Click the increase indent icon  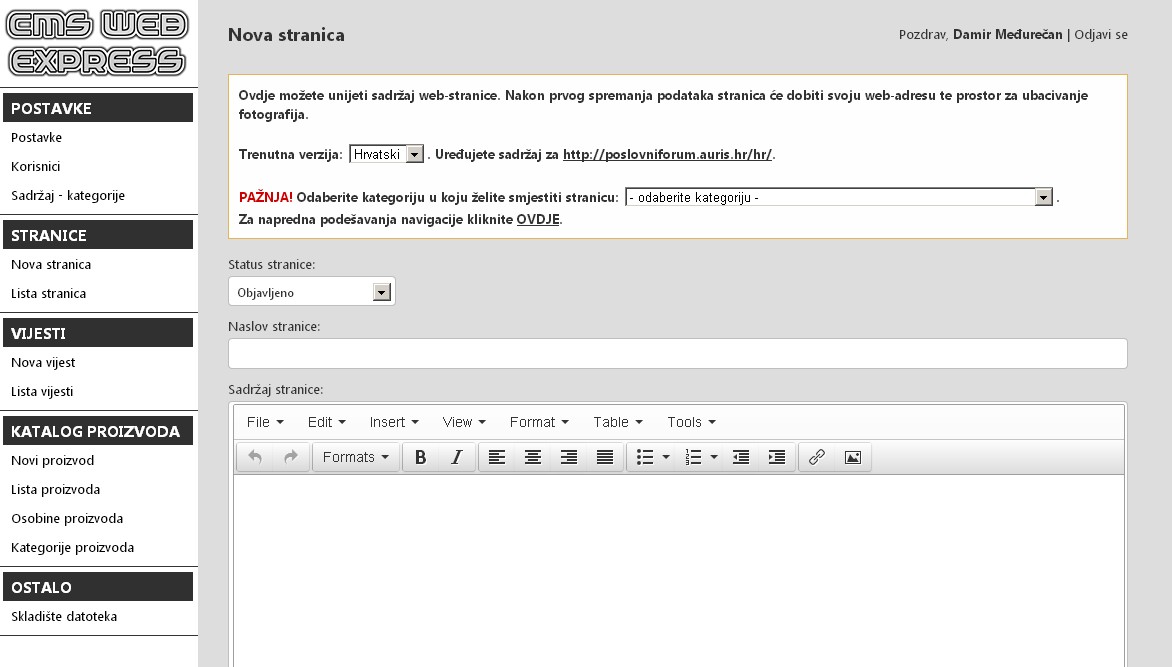[777, 457]
